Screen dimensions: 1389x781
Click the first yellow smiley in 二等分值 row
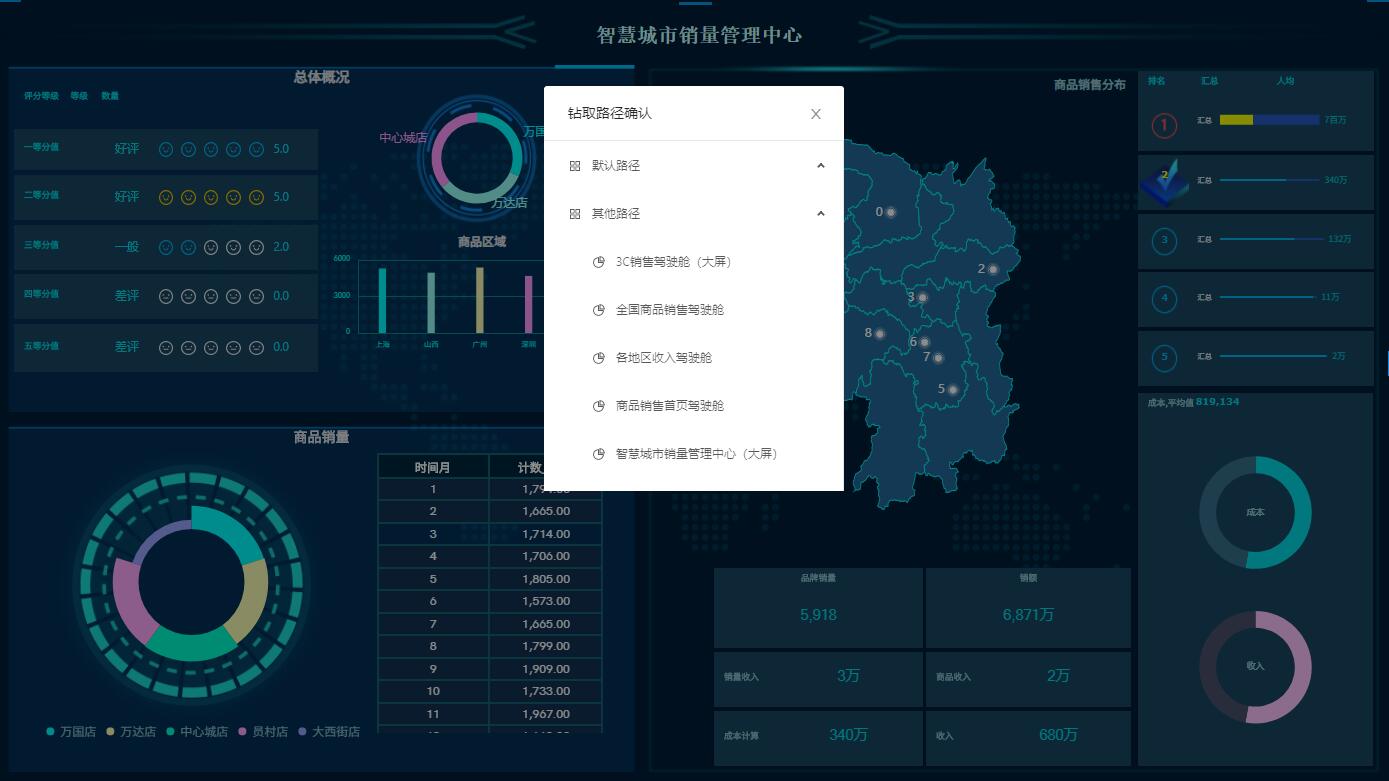click(166, 197)
